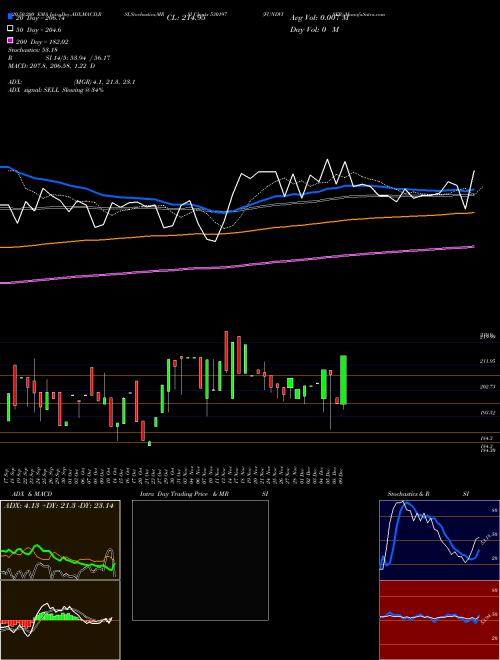Viewport: 500px width, 660px height.
Task: Click the 202.73 price axis label
Action: [x=488, y=387]
